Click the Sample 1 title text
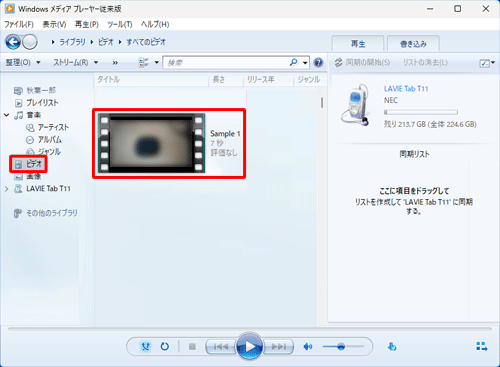The width and height of the screenshot is (500, 367). [x=225, y=134]
